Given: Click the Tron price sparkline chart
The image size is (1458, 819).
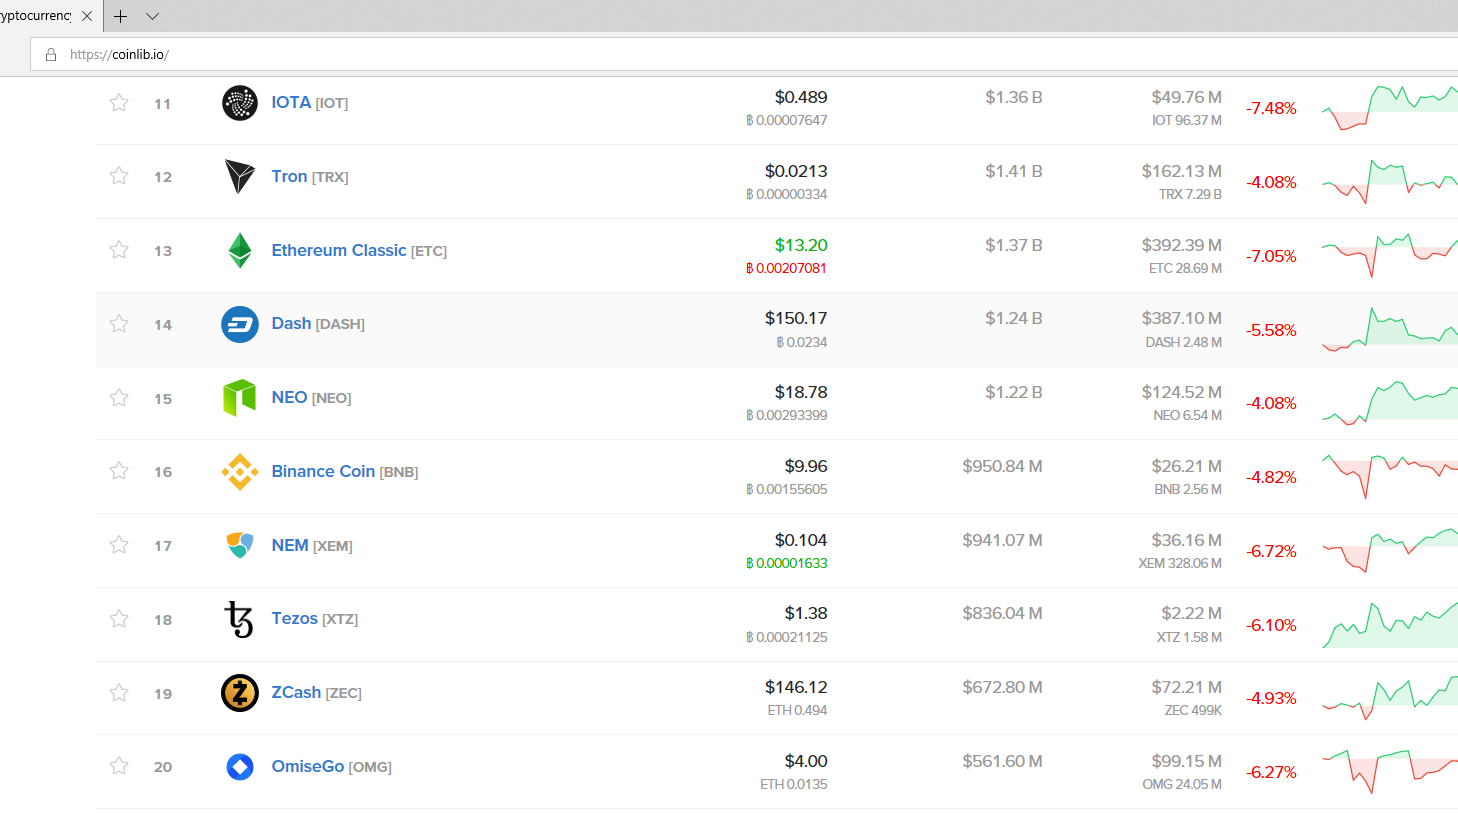Looking at the screenshot, I should click(x=1390, y=181).
